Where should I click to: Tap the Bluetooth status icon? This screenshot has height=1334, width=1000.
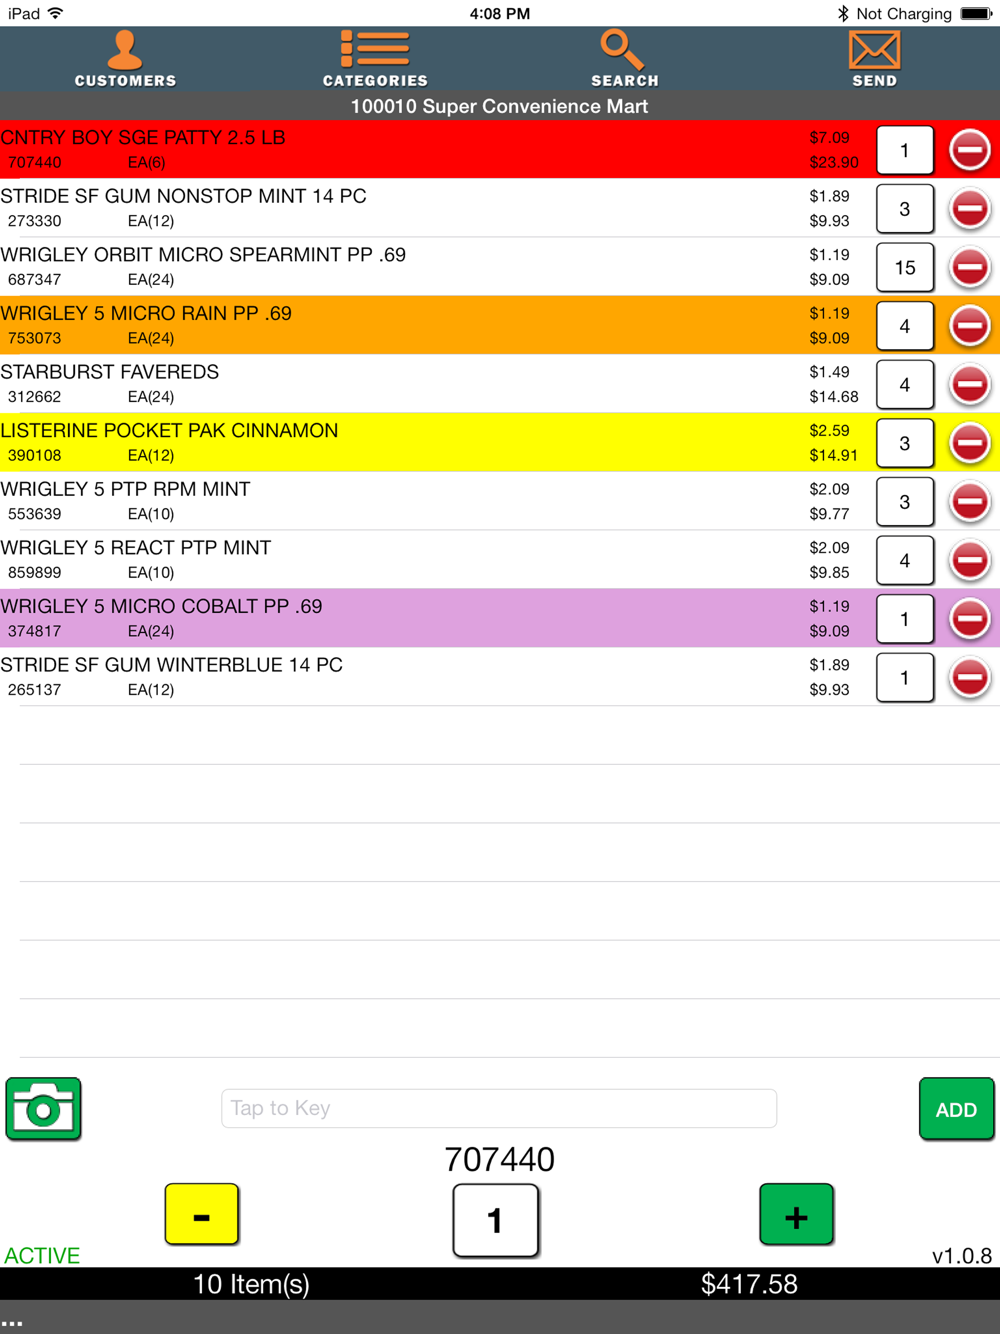click(843, 13)
